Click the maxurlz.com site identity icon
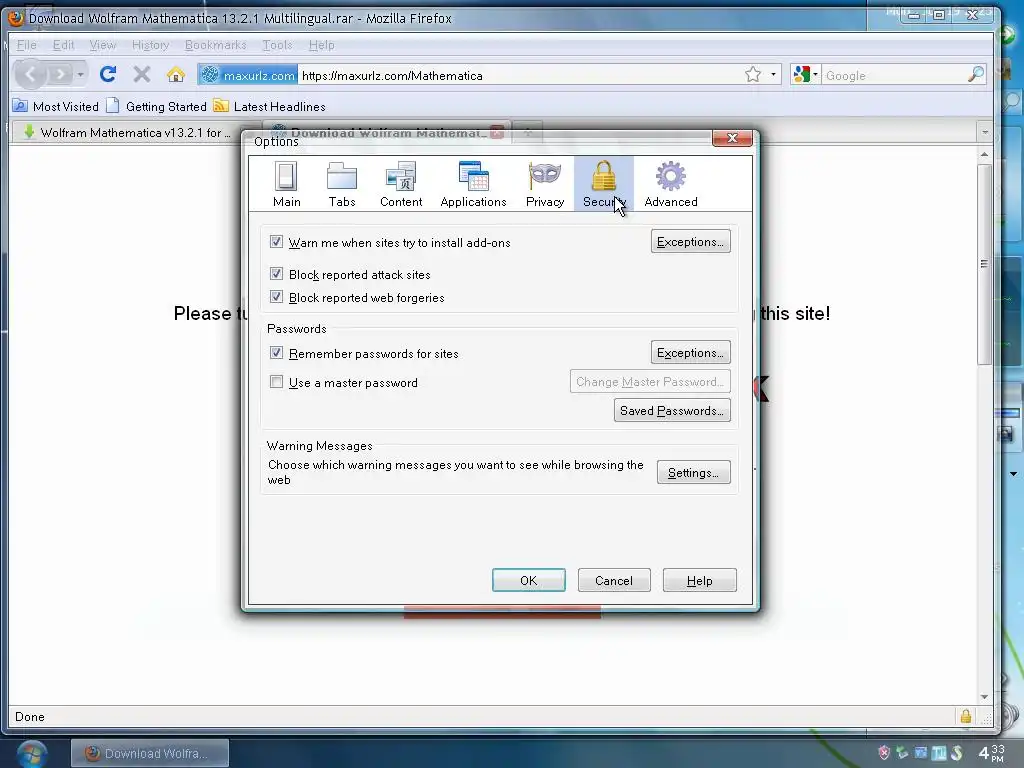 pyautogui.click(x=248, y=75)
